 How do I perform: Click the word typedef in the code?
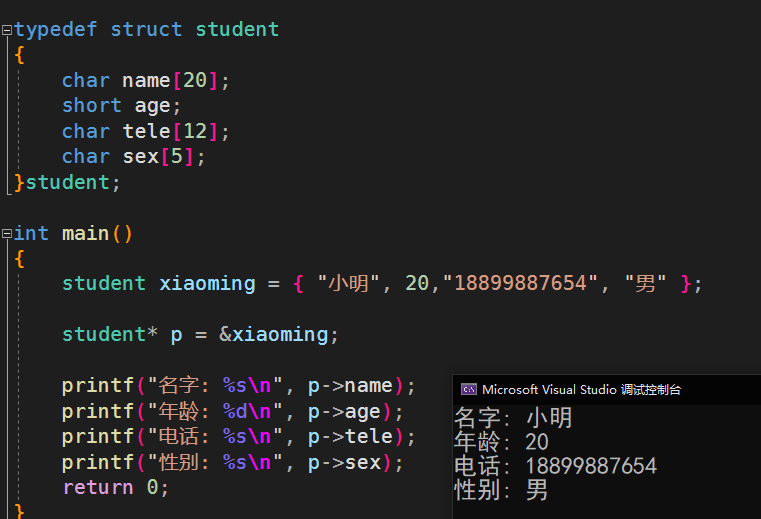(x=55, y=30)
